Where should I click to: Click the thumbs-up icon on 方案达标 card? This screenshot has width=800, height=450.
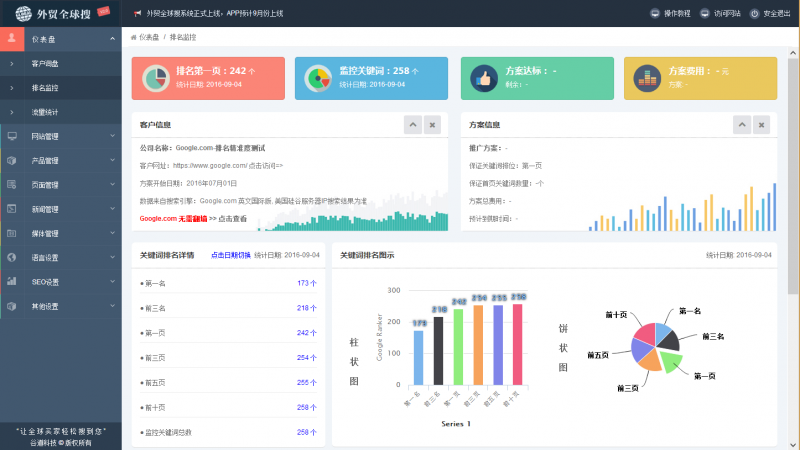pos(483,78)
